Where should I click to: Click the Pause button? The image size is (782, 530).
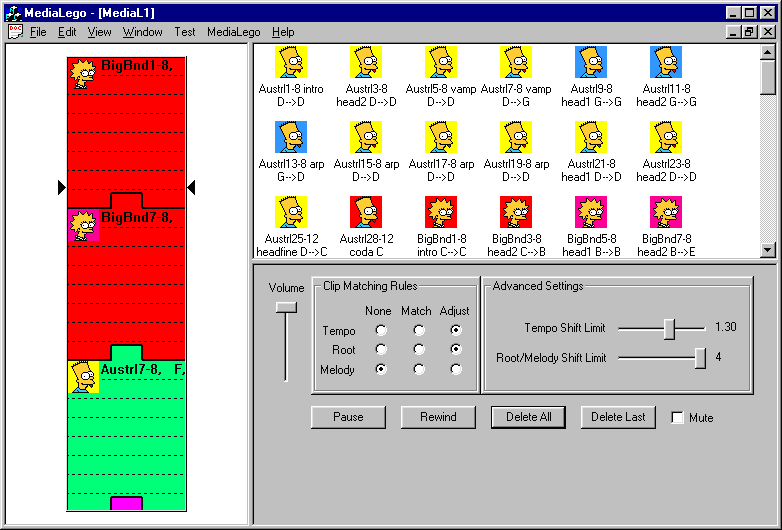coord(348,417)
